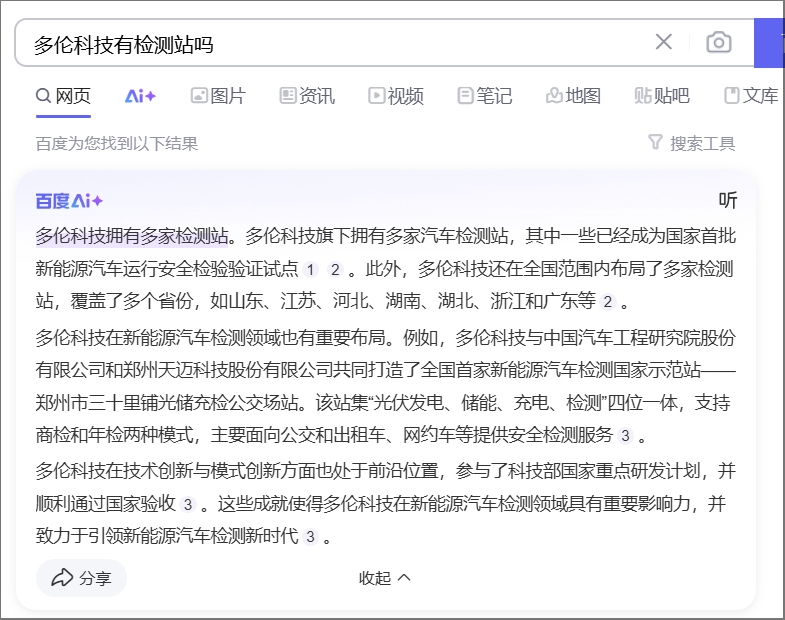Click highlighted text 多伦科技拥有多家检测站
Viewport: 785px width, 620px height.
(x=132, y=236)
